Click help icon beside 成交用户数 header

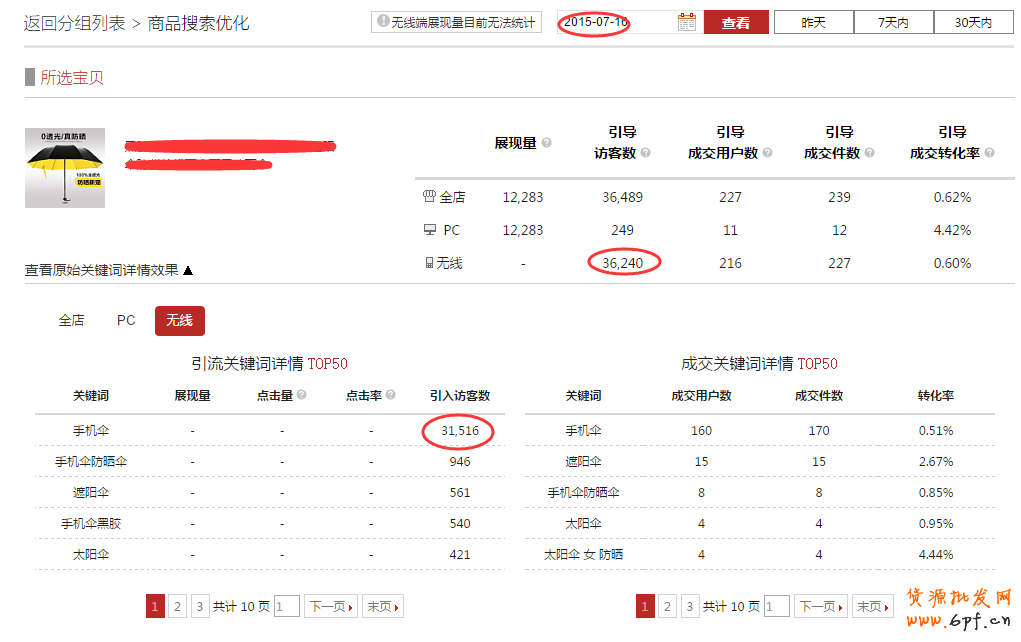[x=766, y=153]
